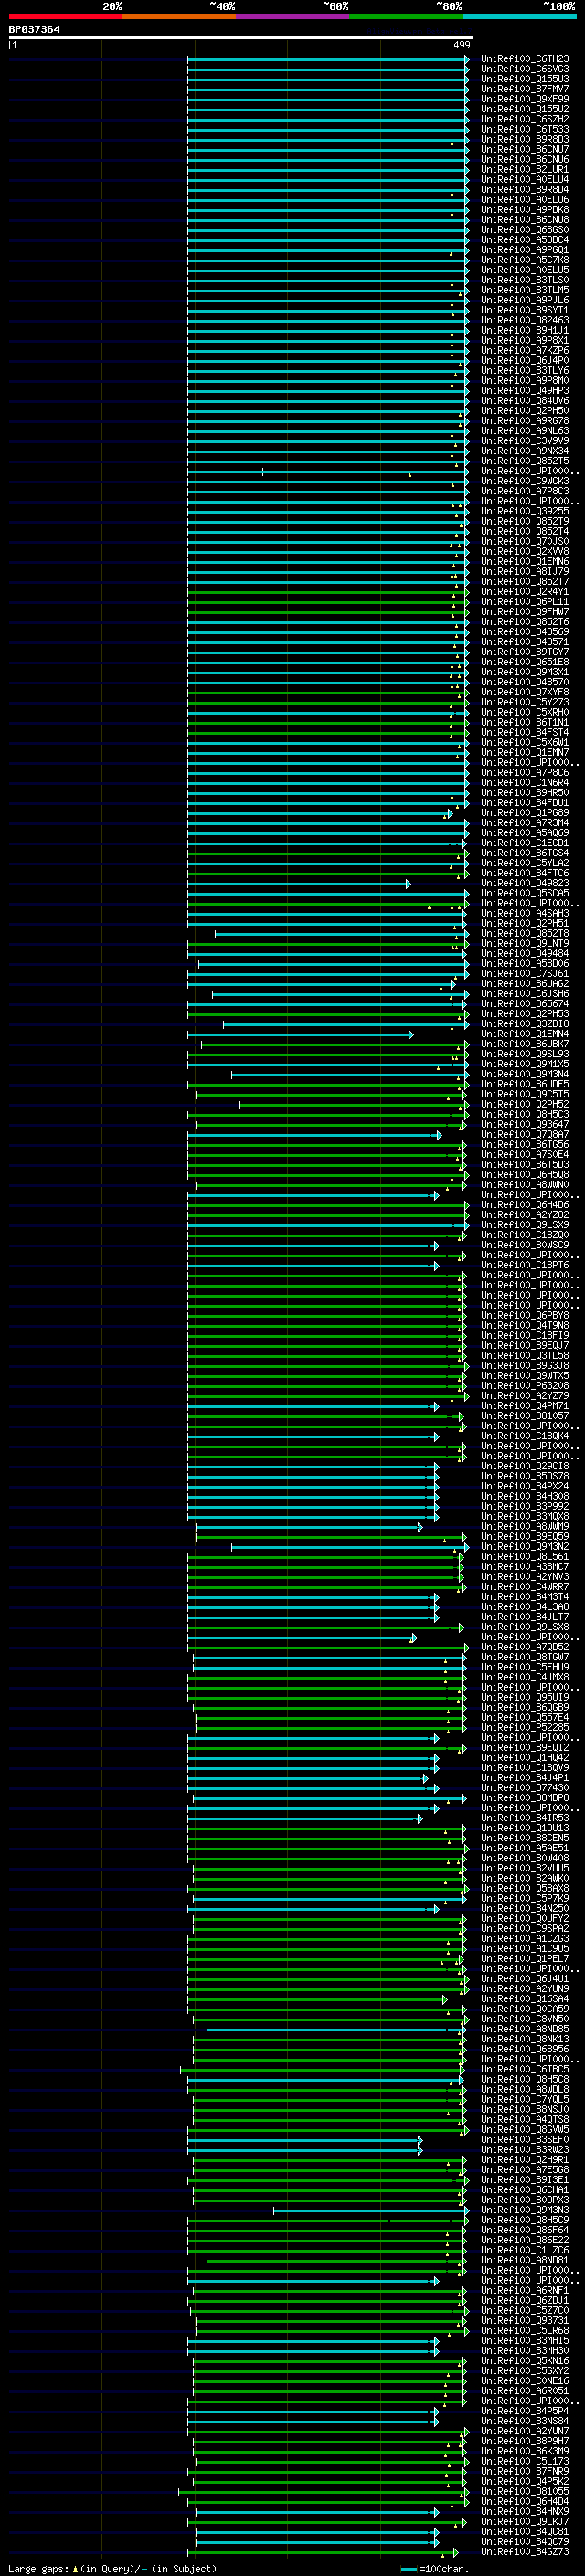This screenshot has height=2576, width=585.
Task: Select hit label UniRef100_O49484
Action: 524,953
